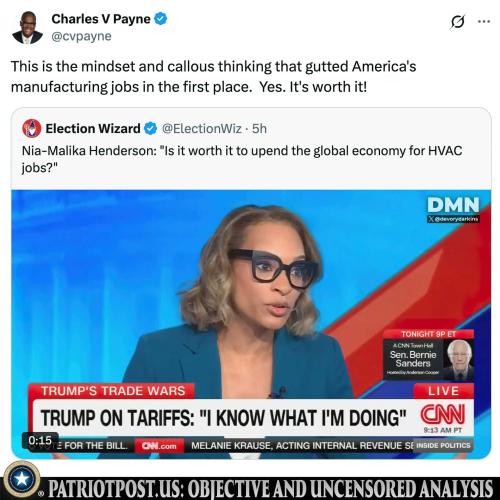500x500 pixels.
Task: Click the blue verified badge beside Charles V Payne
Action: (160, 19)
